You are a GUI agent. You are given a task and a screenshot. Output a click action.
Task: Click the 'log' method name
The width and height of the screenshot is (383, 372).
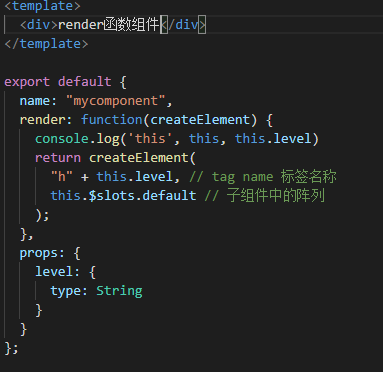(108, 139)
